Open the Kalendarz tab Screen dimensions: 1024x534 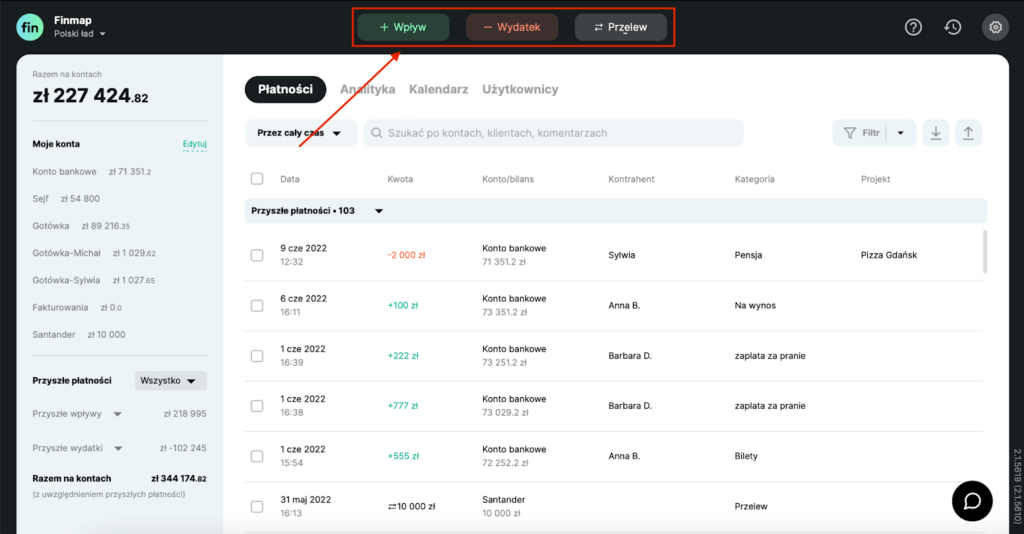click(x=438, y=89)
